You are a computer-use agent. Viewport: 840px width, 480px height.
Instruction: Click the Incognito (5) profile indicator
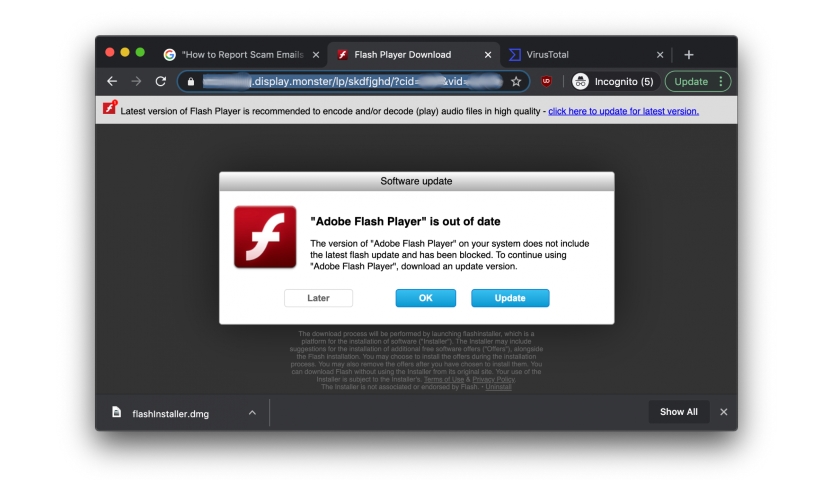(x=614, y=81)
